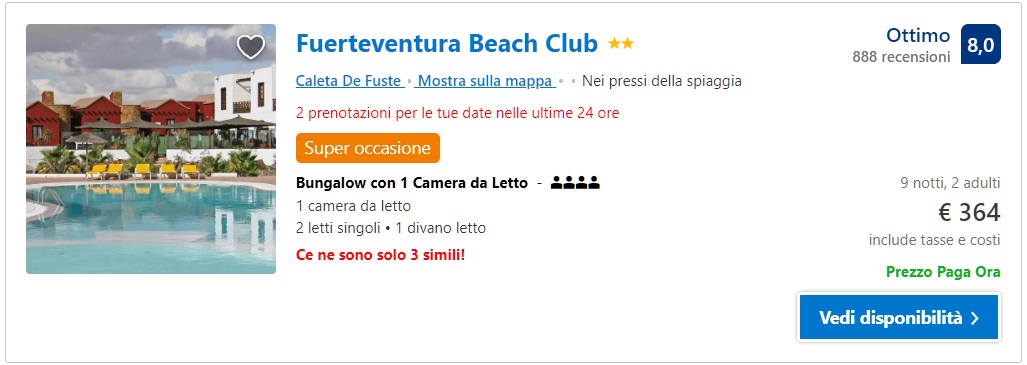Open Caleta De Fuste location link

coord(349,81)
